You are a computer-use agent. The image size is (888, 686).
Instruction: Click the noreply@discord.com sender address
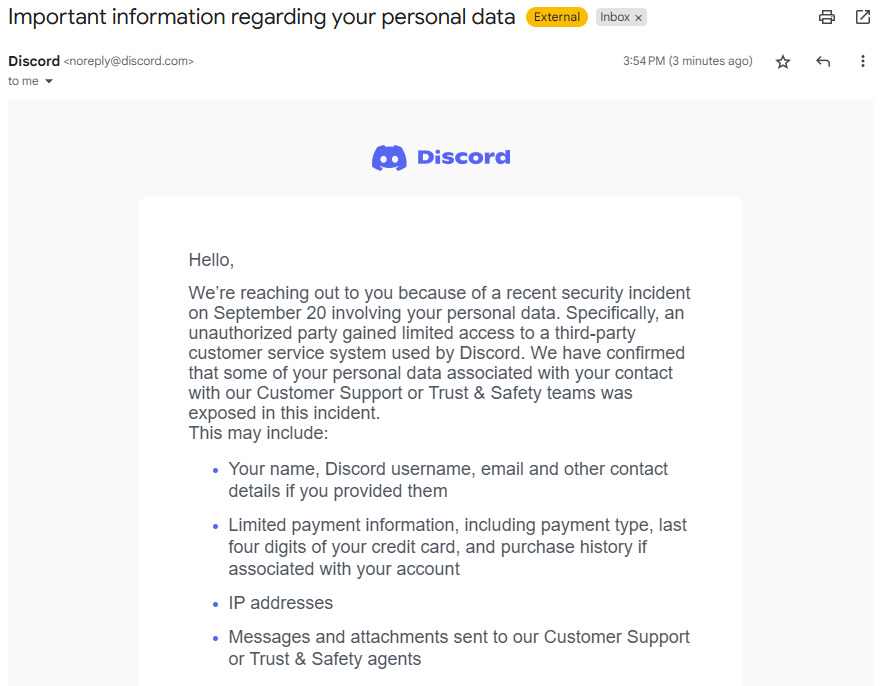pyautogui.click(x=129, y=61)
